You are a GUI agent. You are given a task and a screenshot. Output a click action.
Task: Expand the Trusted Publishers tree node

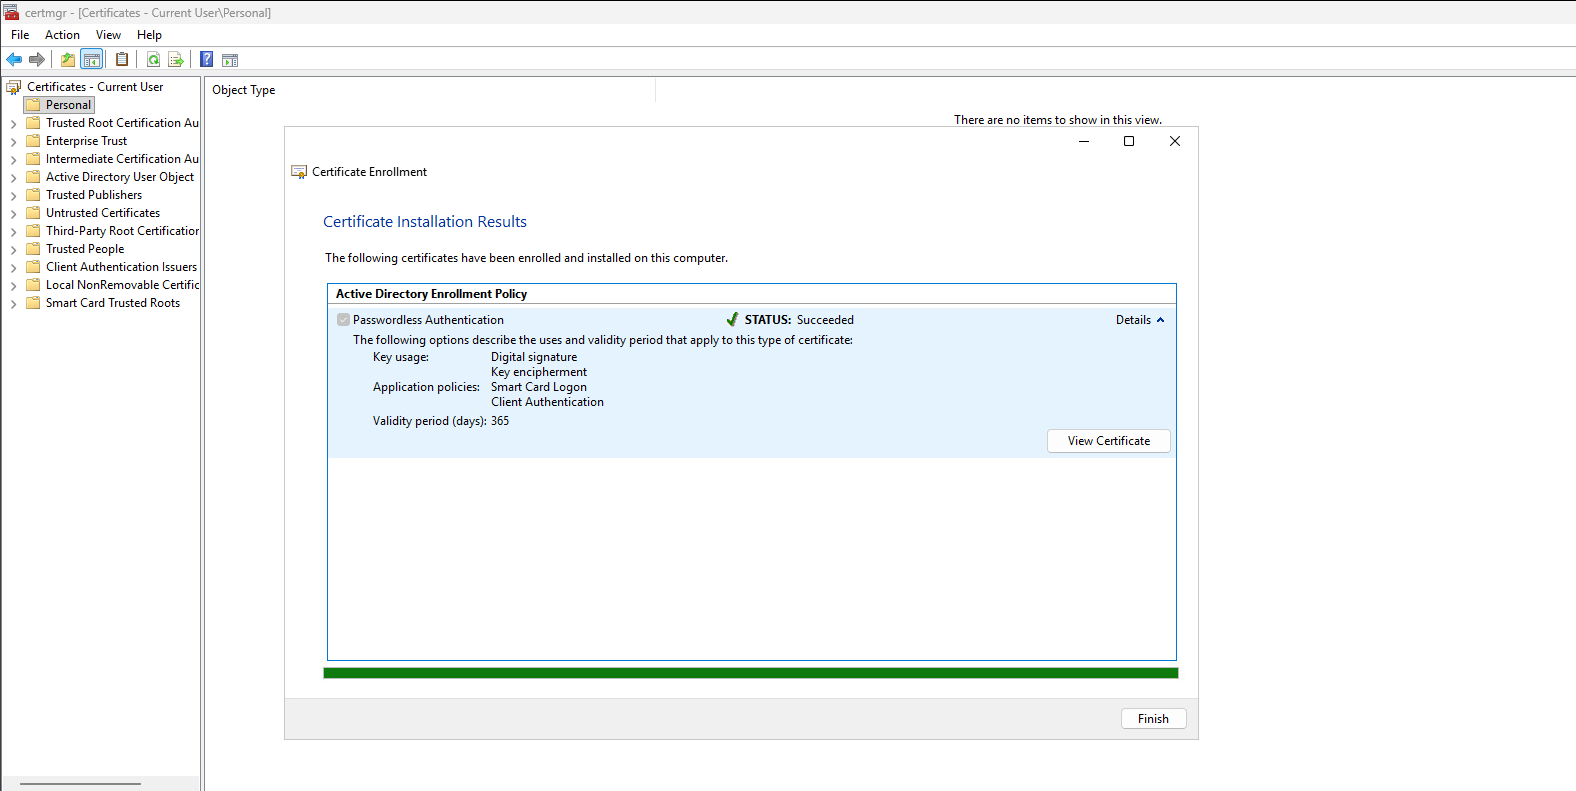click(13, 196)
